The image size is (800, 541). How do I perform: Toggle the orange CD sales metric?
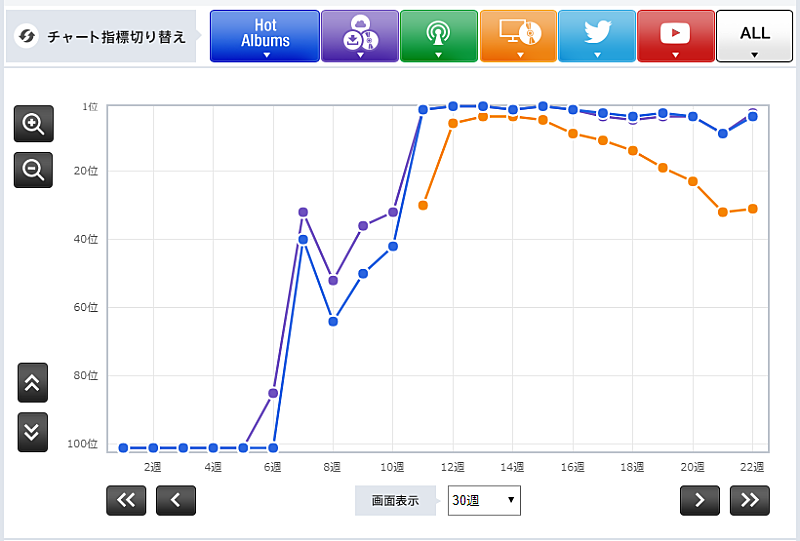[517, 36]
